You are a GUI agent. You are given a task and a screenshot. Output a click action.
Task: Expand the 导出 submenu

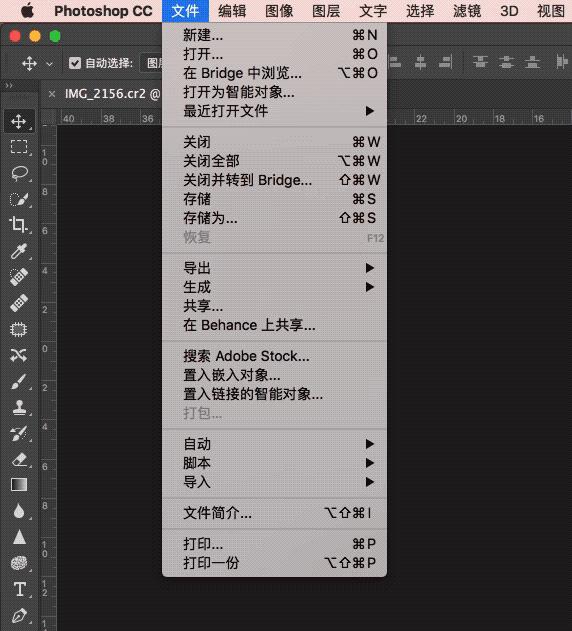(x=275, y=268)
